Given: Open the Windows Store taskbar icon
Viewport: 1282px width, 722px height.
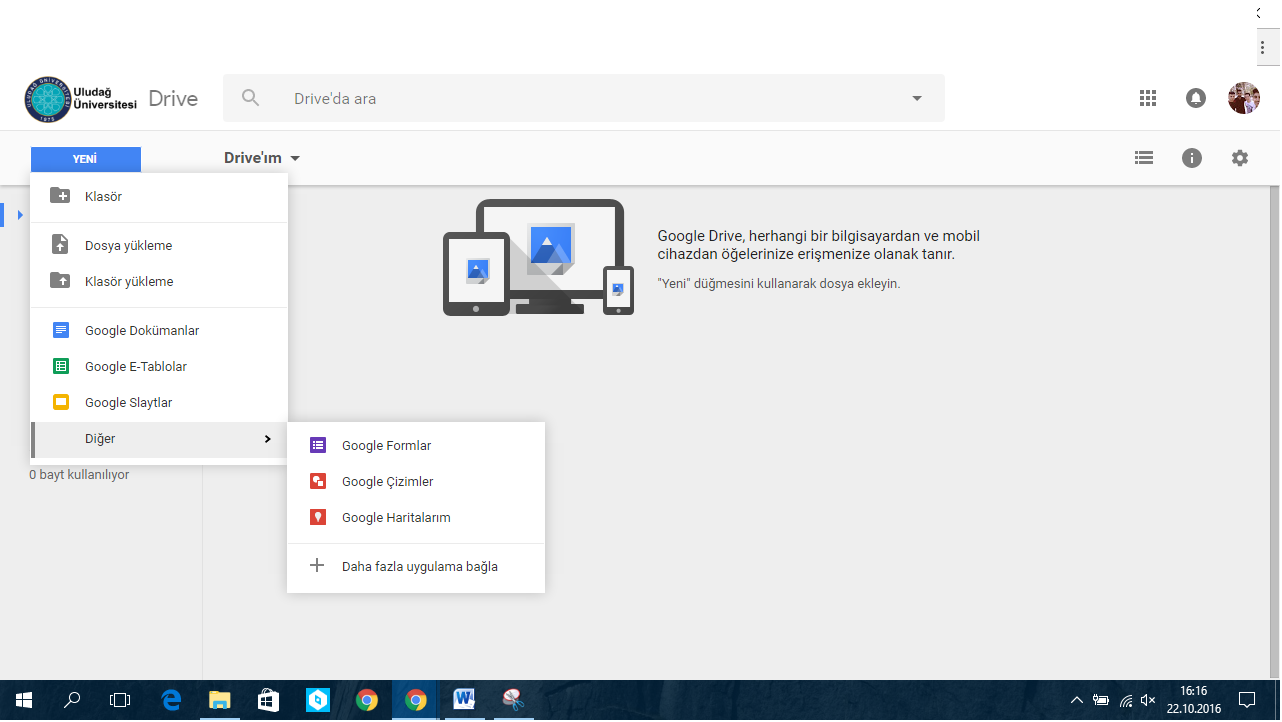Looking at the screenshot, I should click(x=268, y=700).
